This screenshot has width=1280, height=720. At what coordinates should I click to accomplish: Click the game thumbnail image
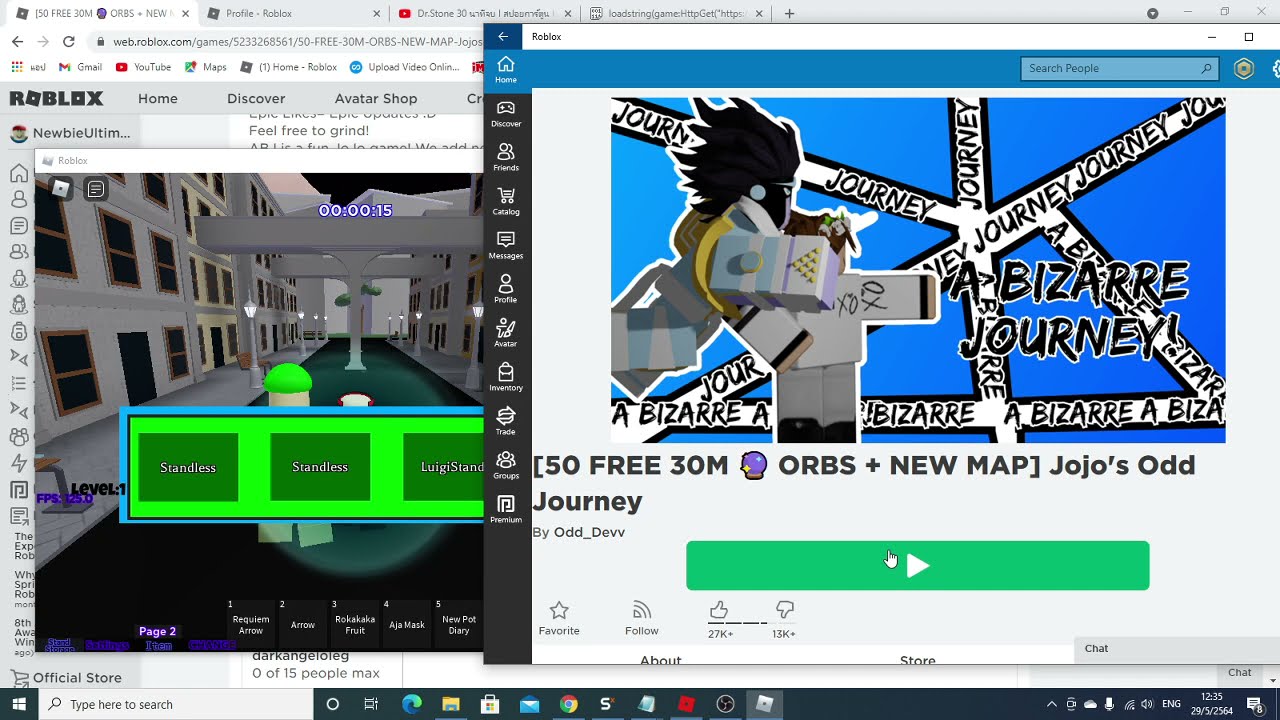click(x=917, y=270)
